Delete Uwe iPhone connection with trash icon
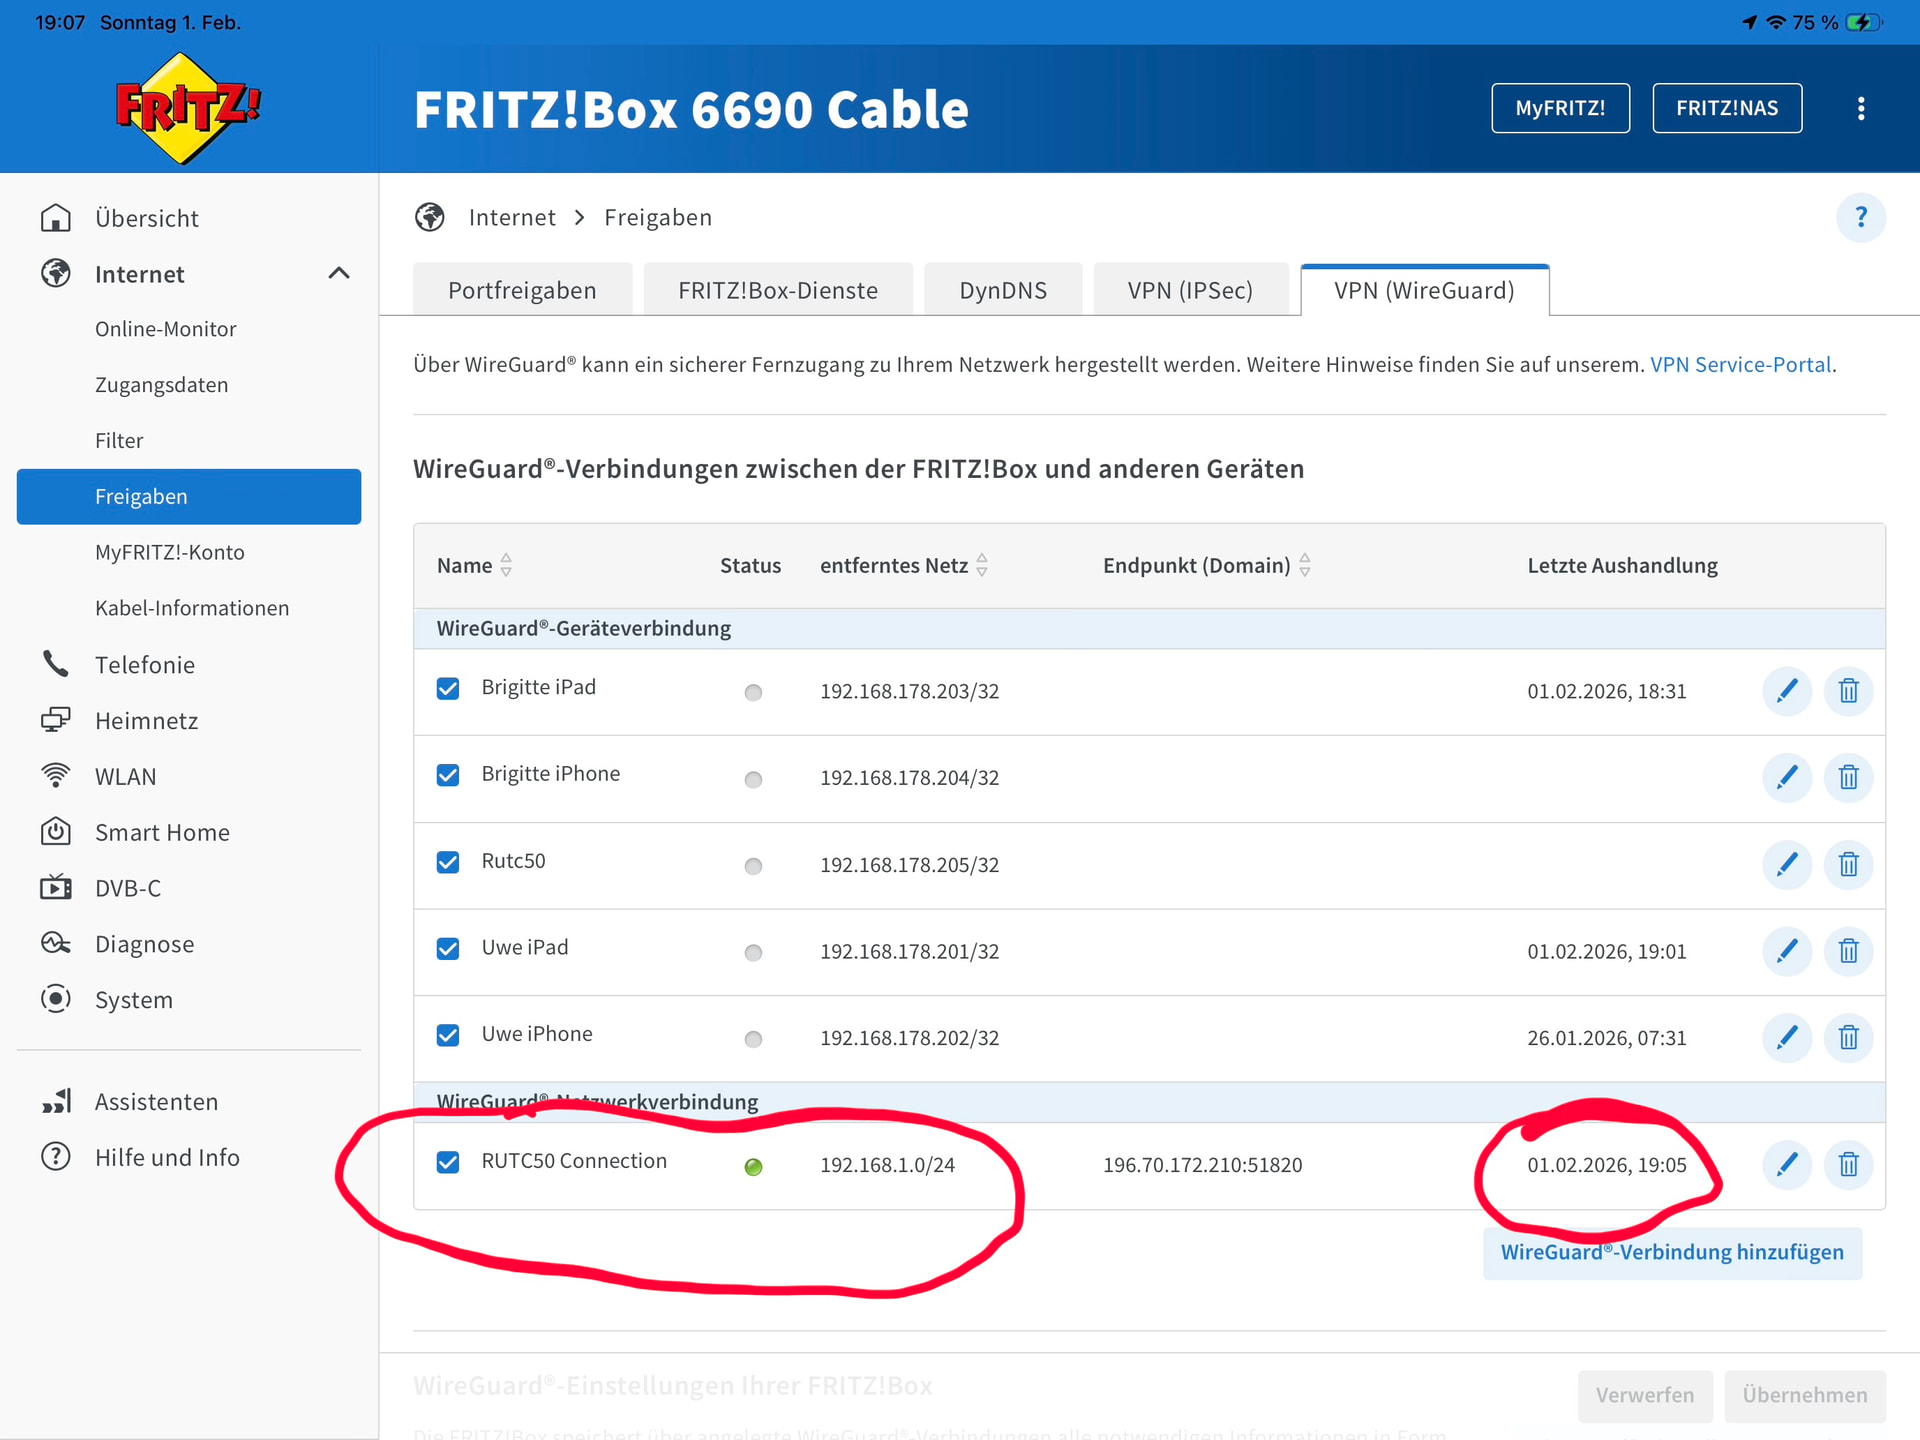The image size is (1920, 1440). tap(1848, 1037)
